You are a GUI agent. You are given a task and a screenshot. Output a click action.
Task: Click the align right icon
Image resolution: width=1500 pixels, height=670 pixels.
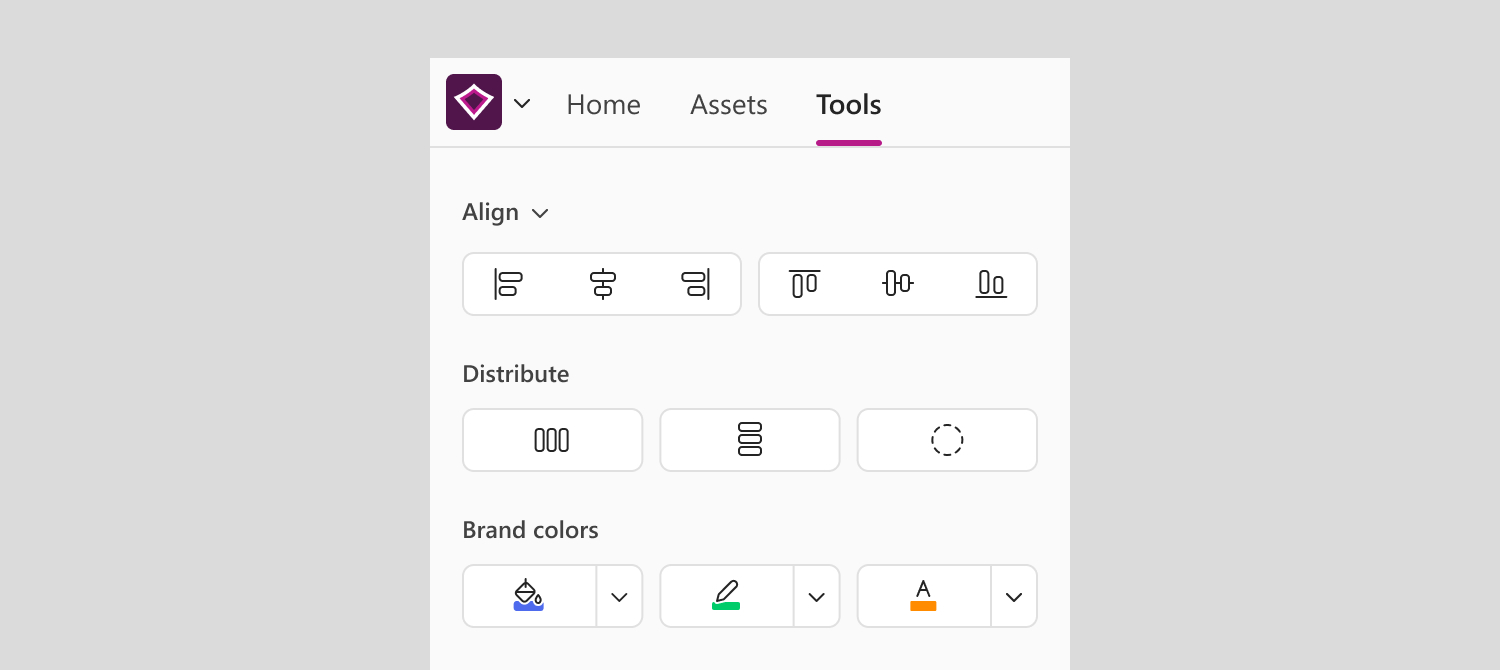[696, 284]
